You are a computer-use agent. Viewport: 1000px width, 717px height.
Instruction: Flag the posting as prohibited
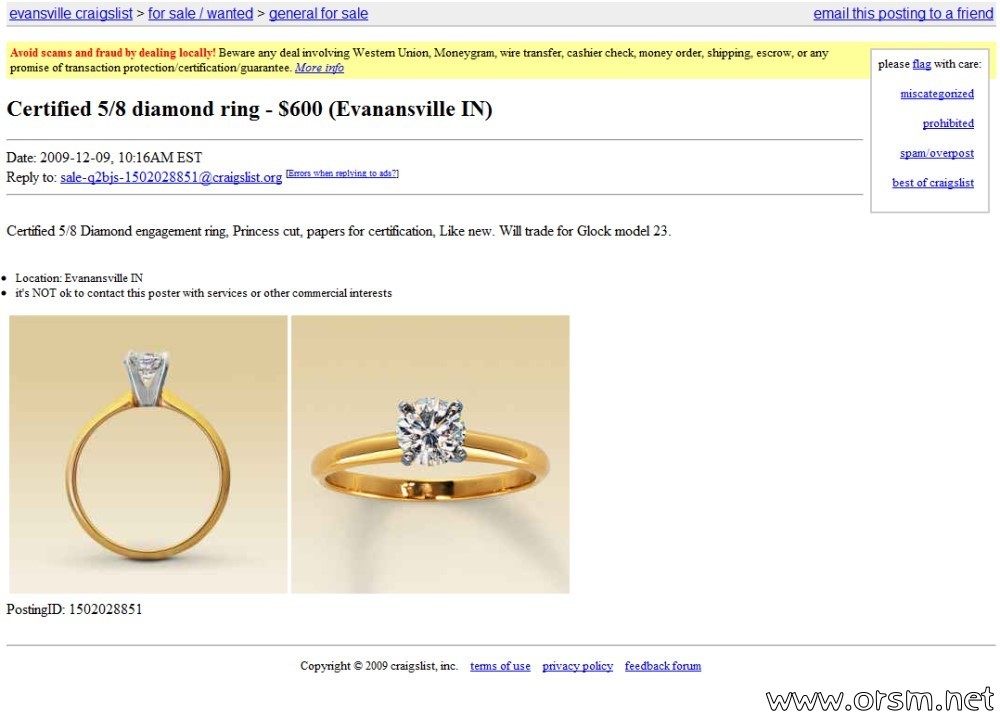(x=948, y=123)
